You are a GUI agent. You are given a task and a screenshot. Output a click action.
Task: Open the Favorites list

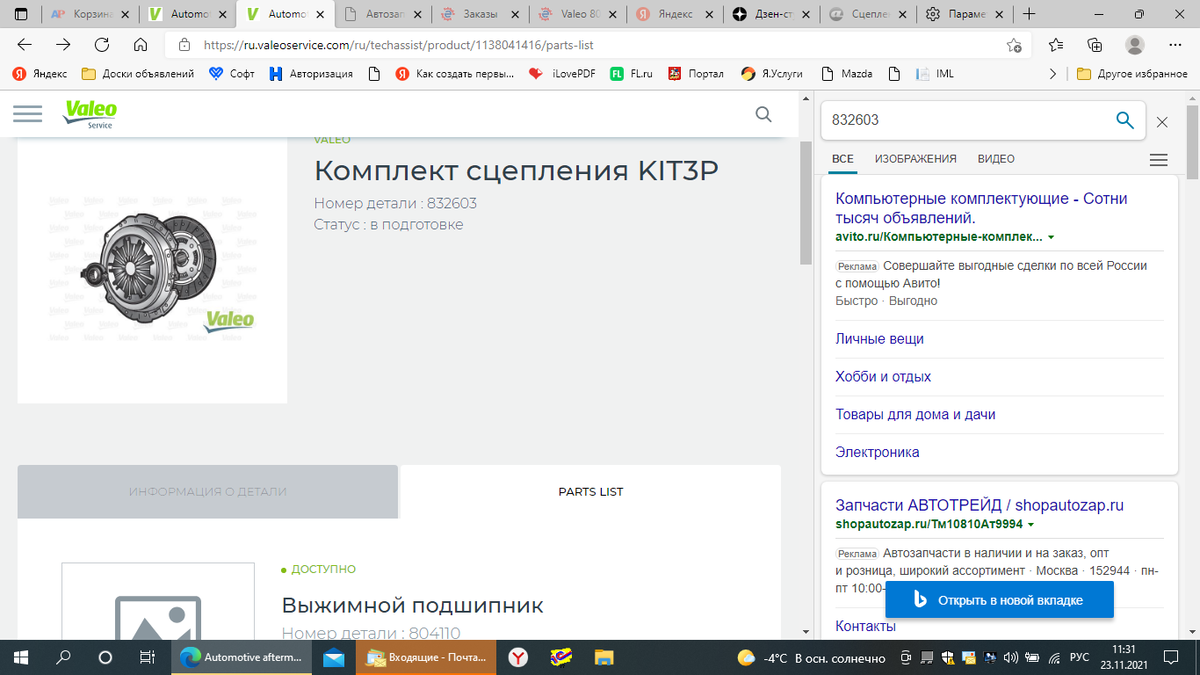pyautogui.click(x=1057, y=45)
